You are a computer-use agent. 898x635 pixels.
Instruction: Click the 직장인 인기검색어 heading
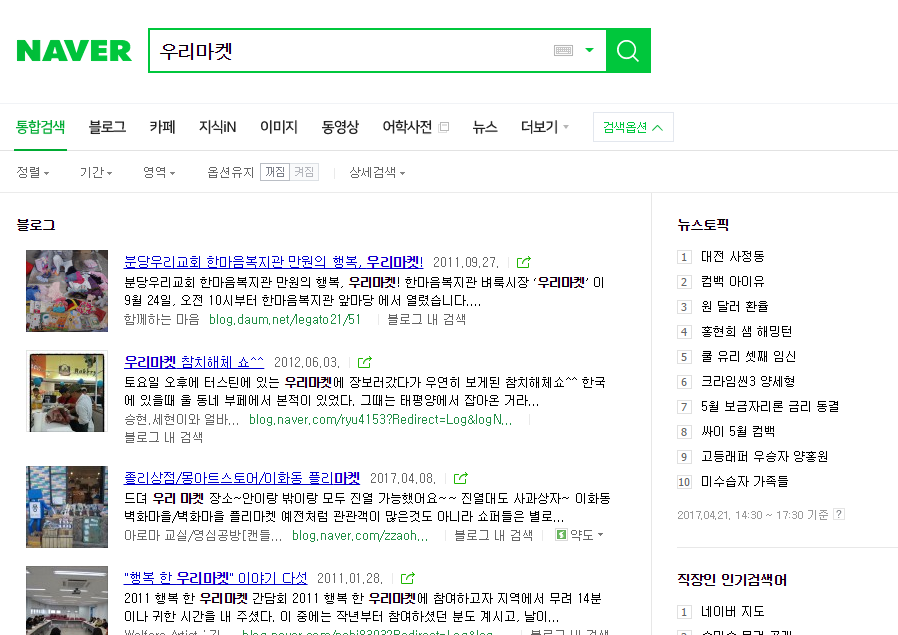click(732, 580)
